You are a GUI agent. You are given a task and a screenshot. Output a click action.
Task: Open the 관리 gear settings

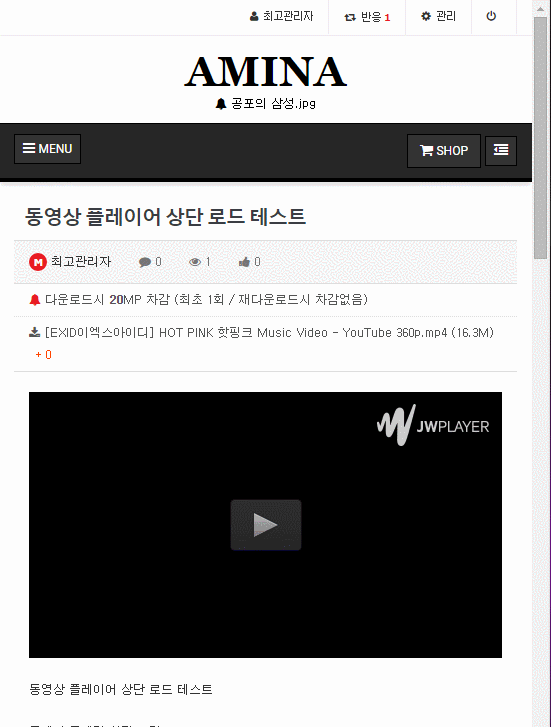pyautogui.click(x=438, y=16)
